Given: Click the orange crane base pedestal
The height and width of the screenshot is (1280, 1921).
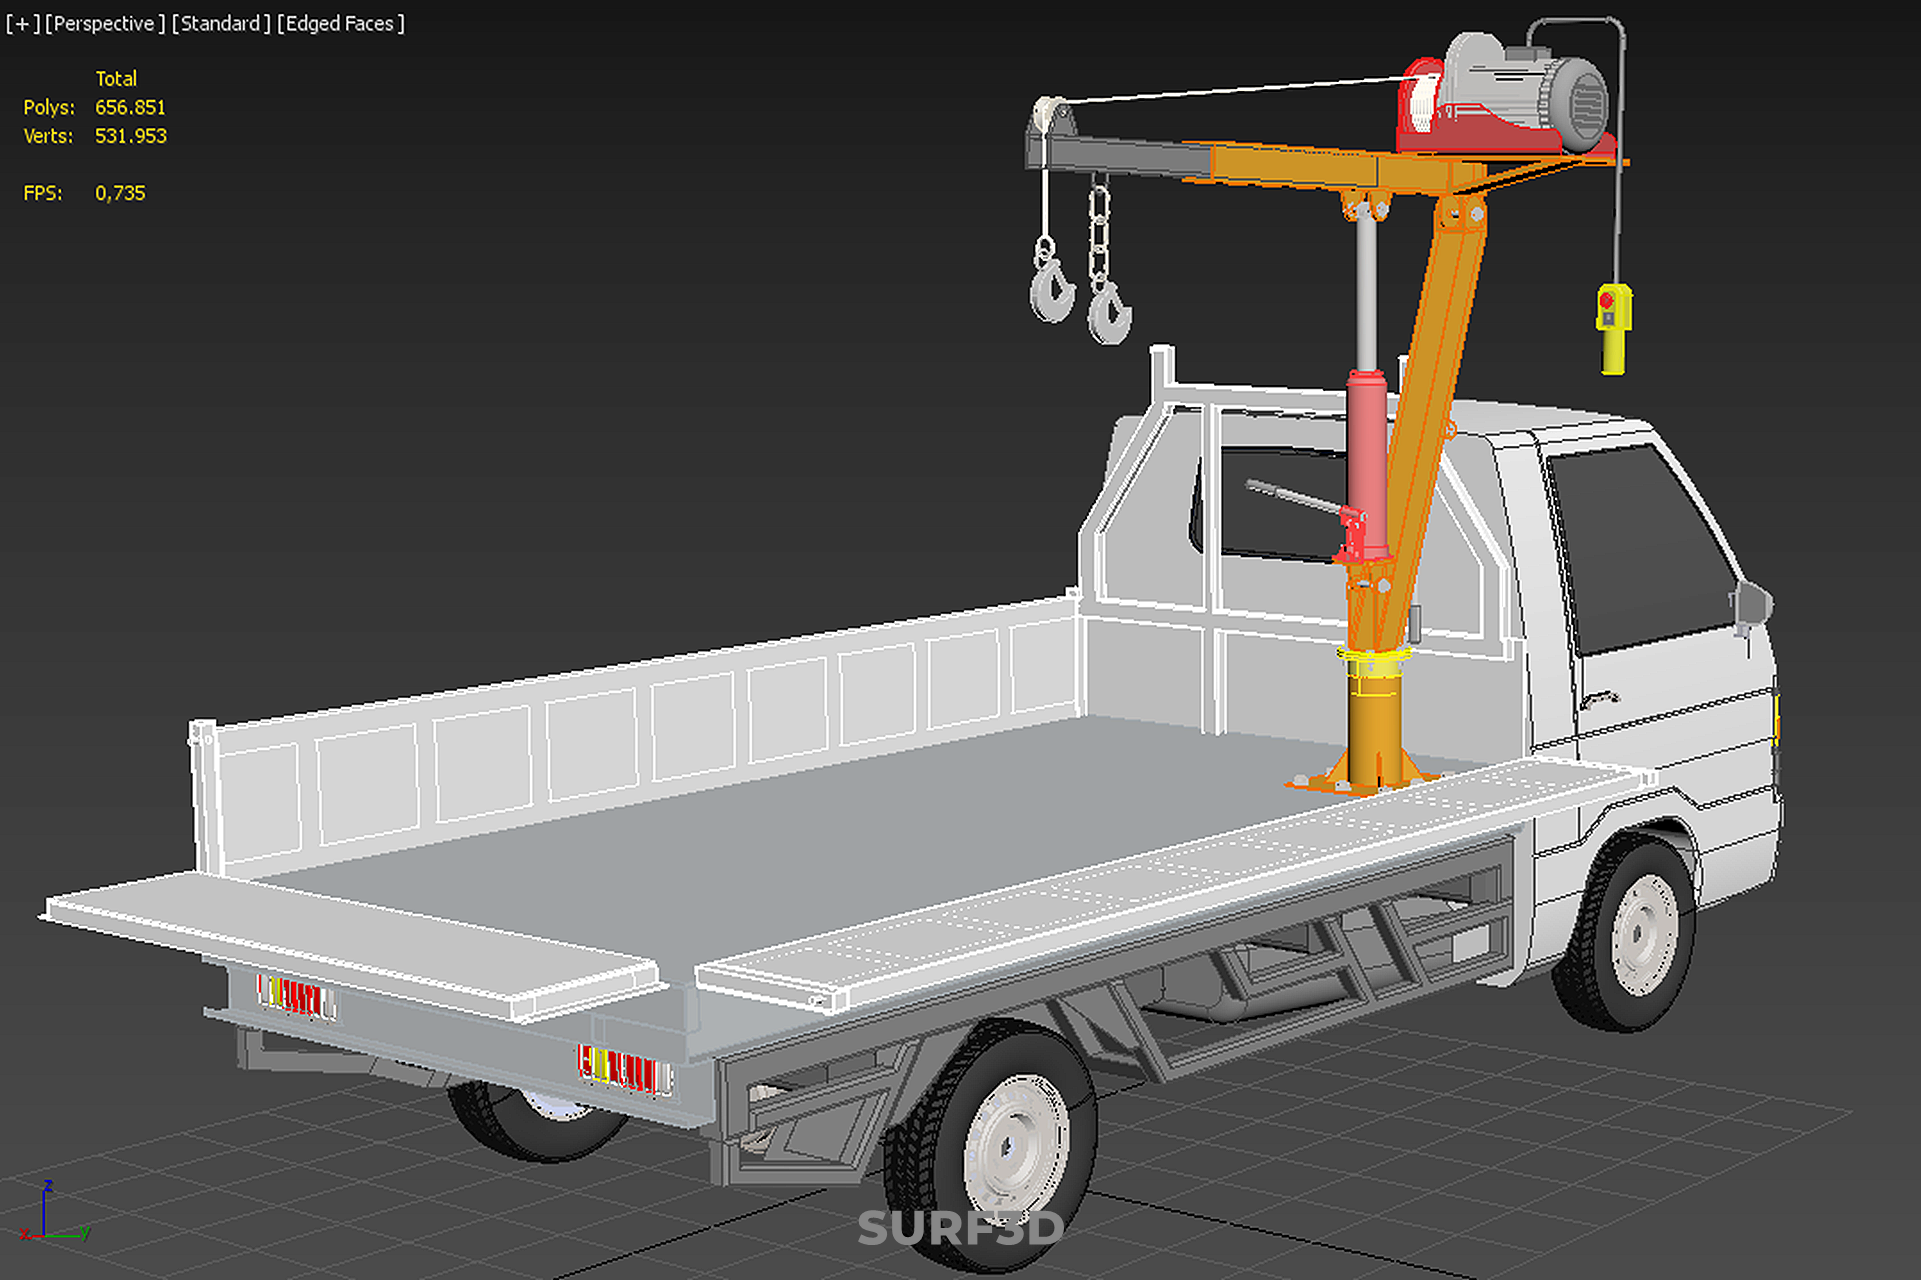Looking at the screenshot, I should [x=1374, y=730].
